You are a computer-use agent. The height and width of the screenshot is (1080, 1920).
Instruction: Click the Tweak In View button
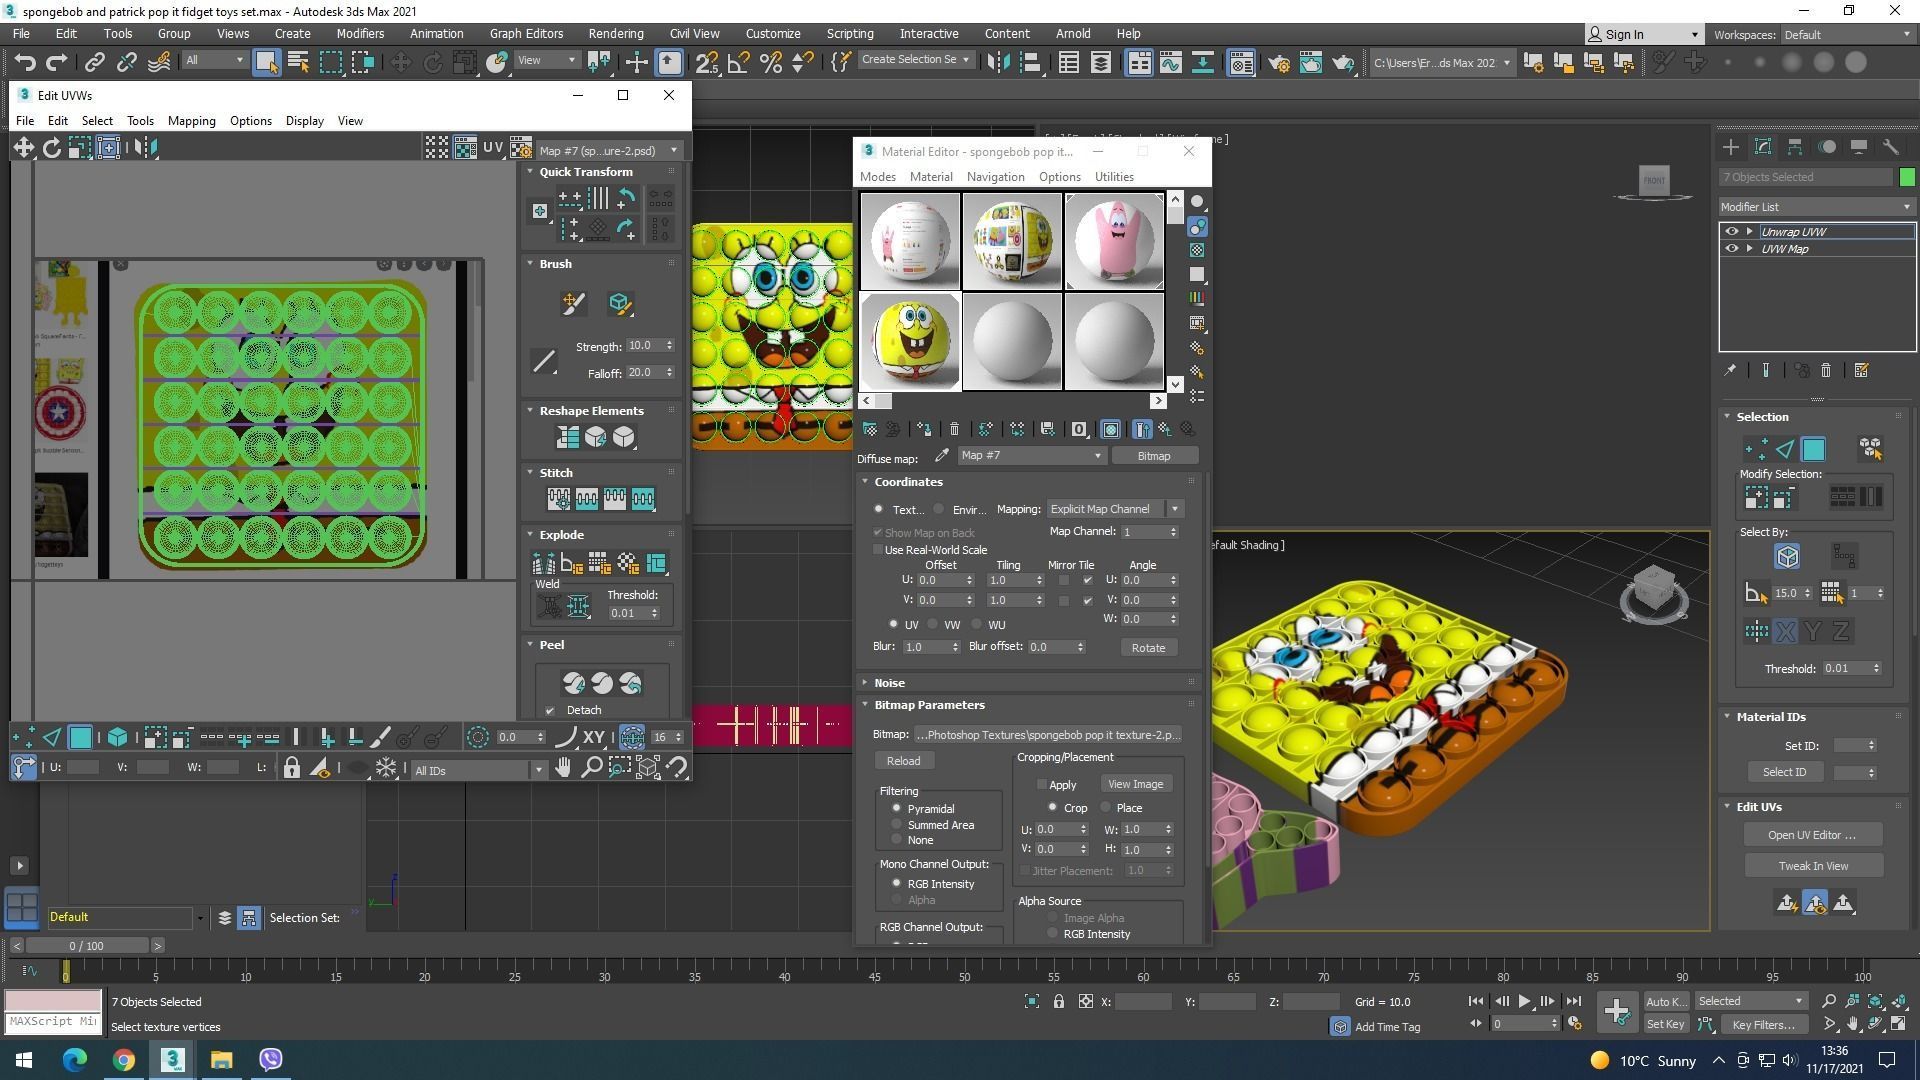point(1812,865)
